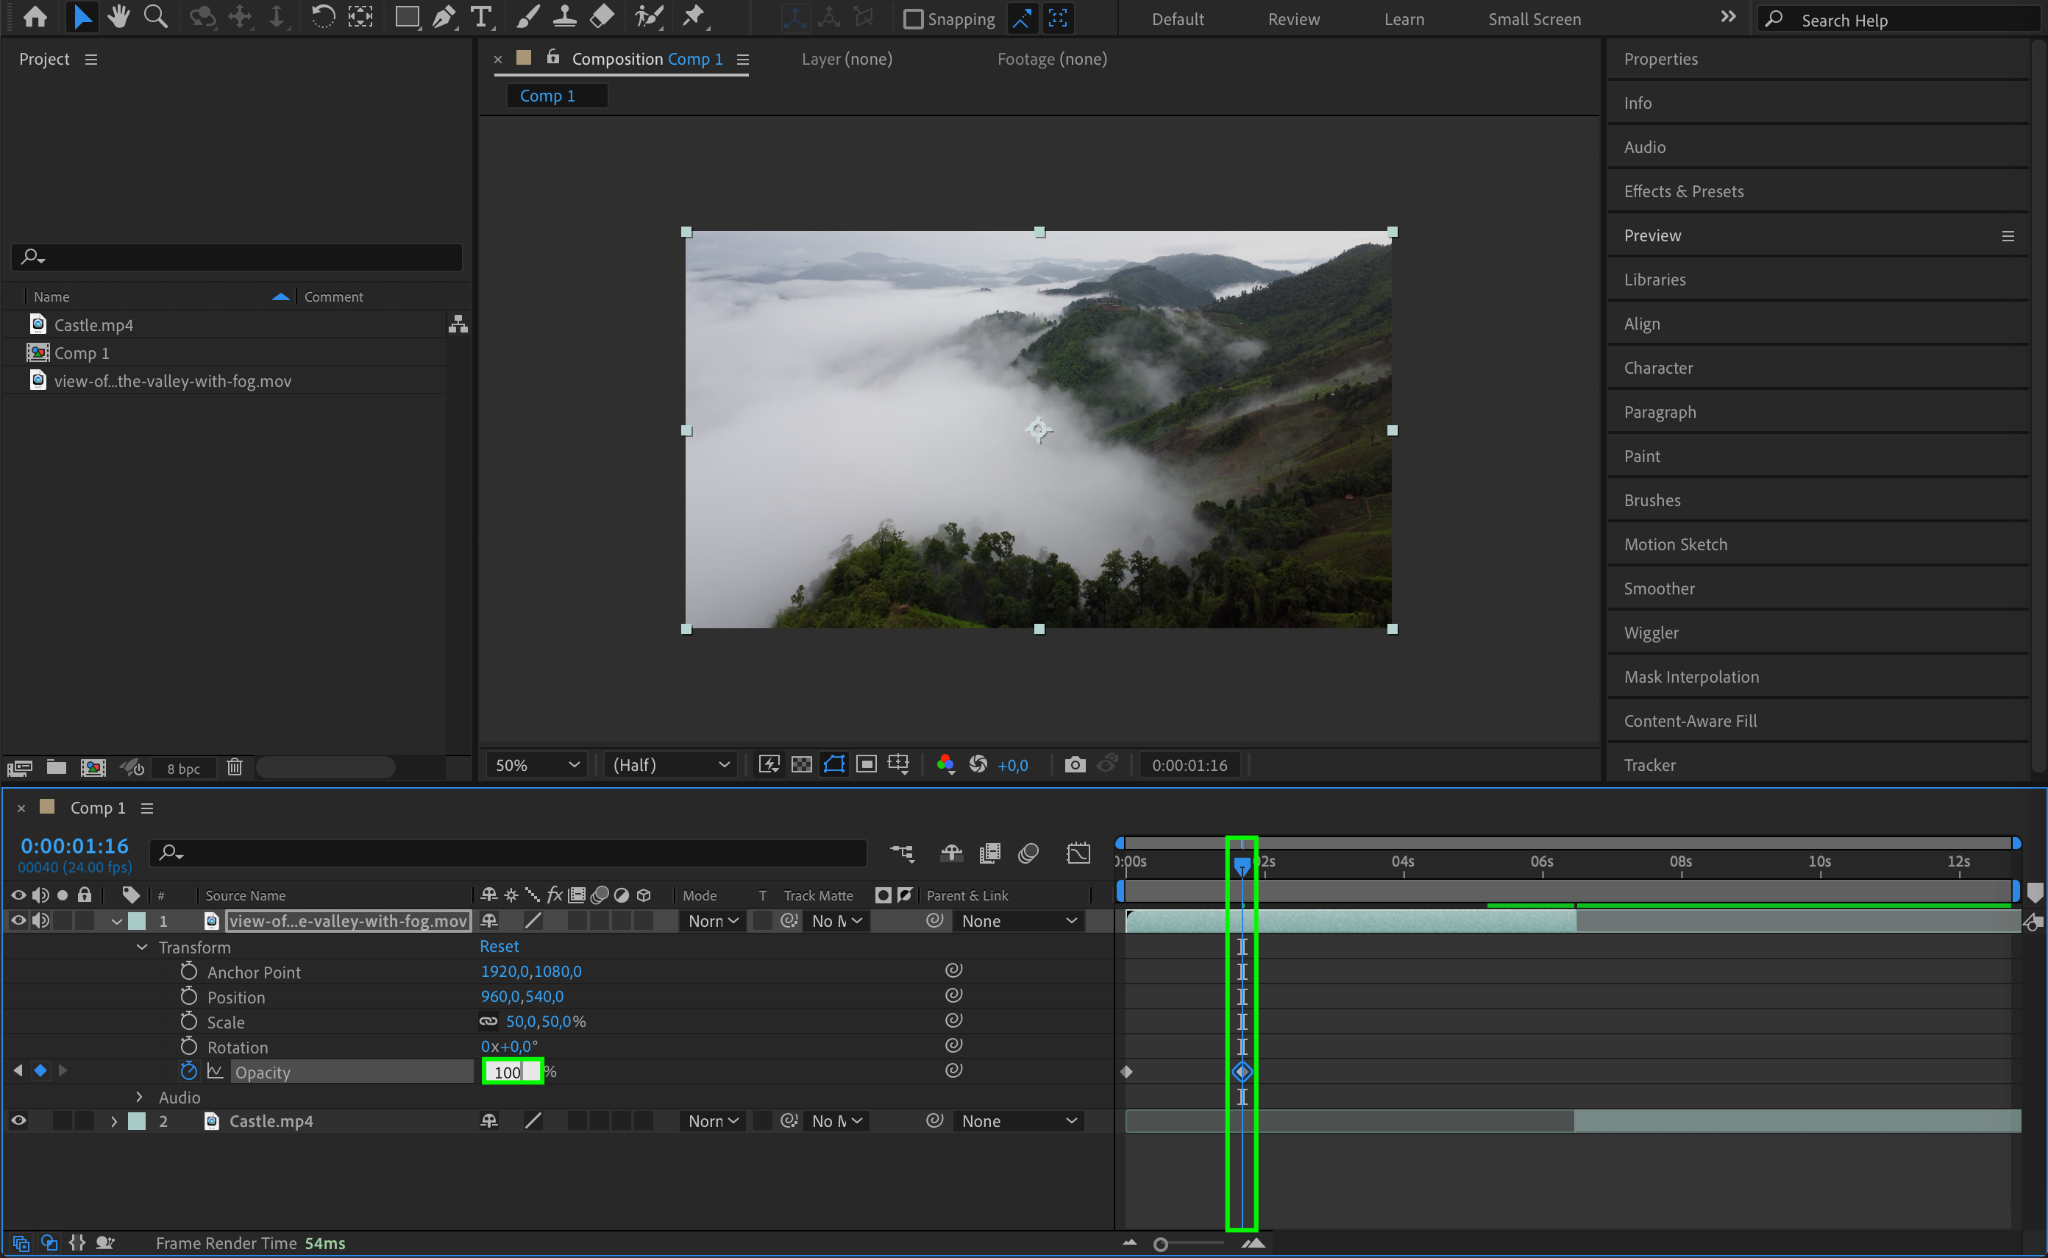Select the Pen tool
This screenshot has height=1258, width=2048.
(x=444, y=17)
